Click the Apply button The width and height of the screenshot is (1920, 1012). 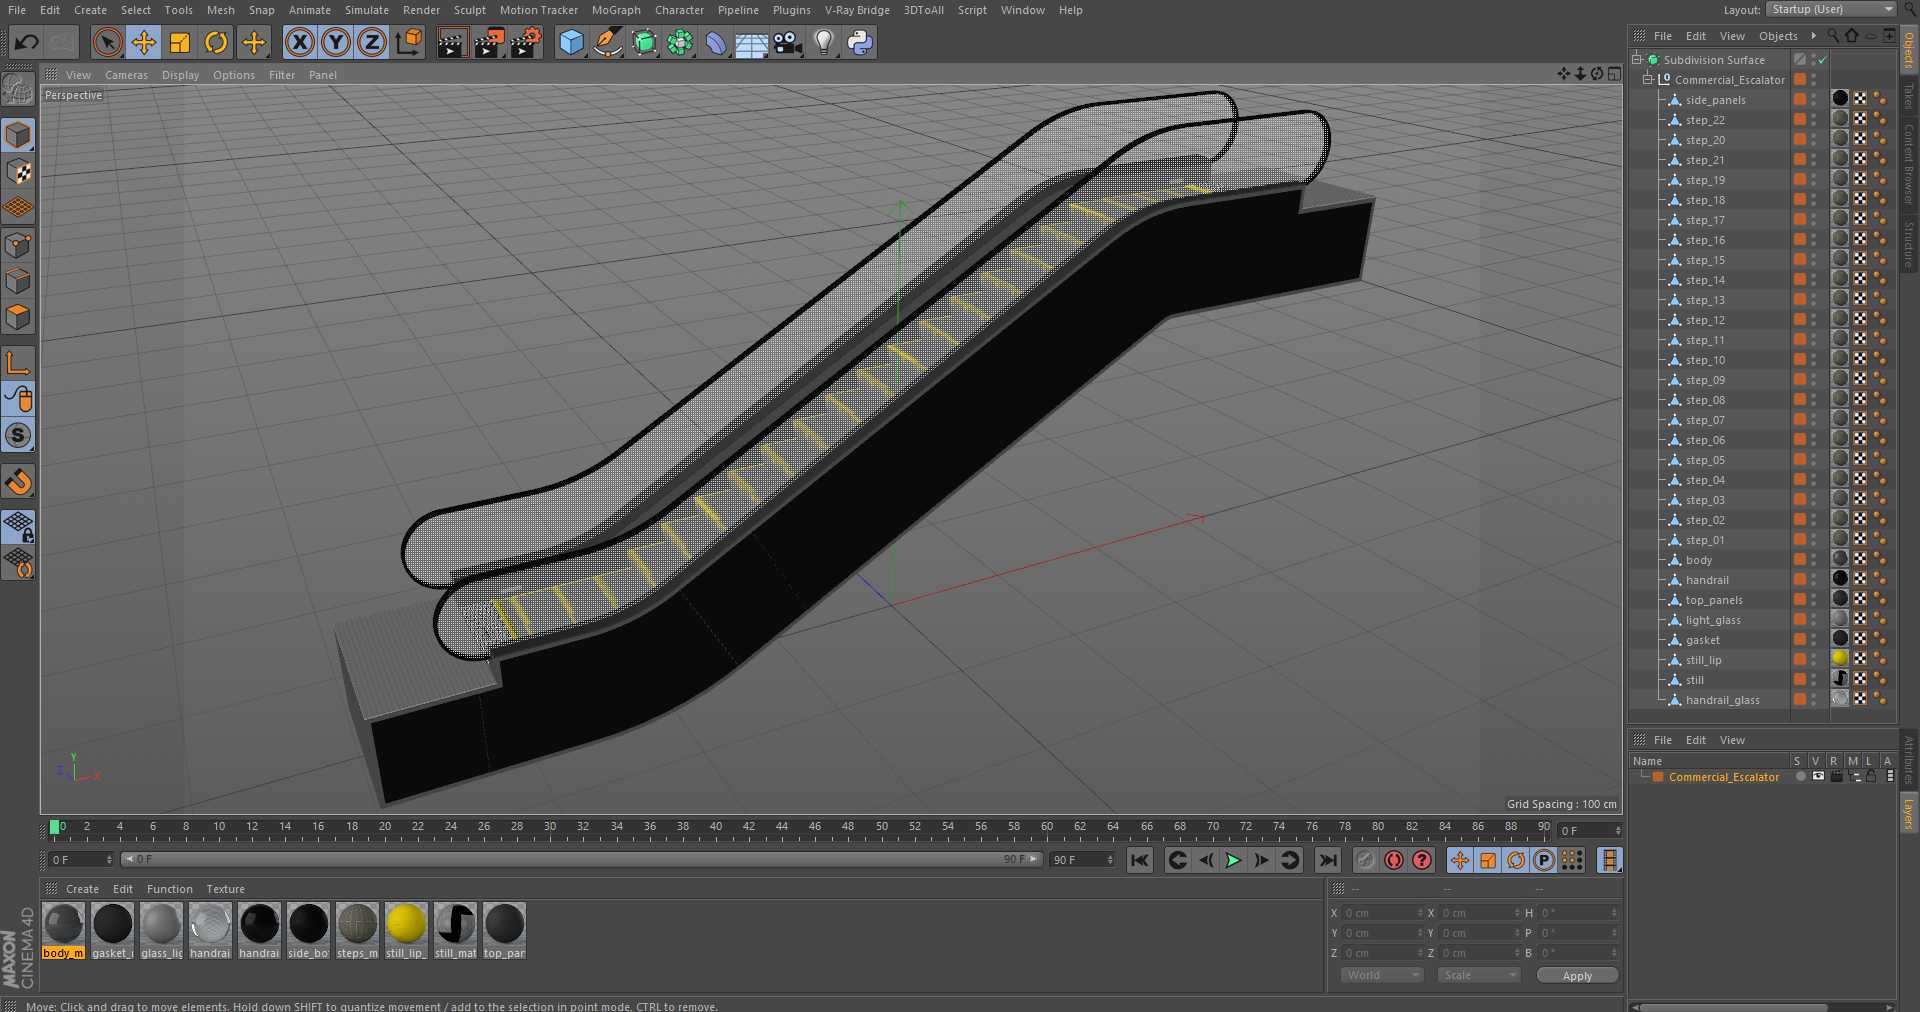1577,976
